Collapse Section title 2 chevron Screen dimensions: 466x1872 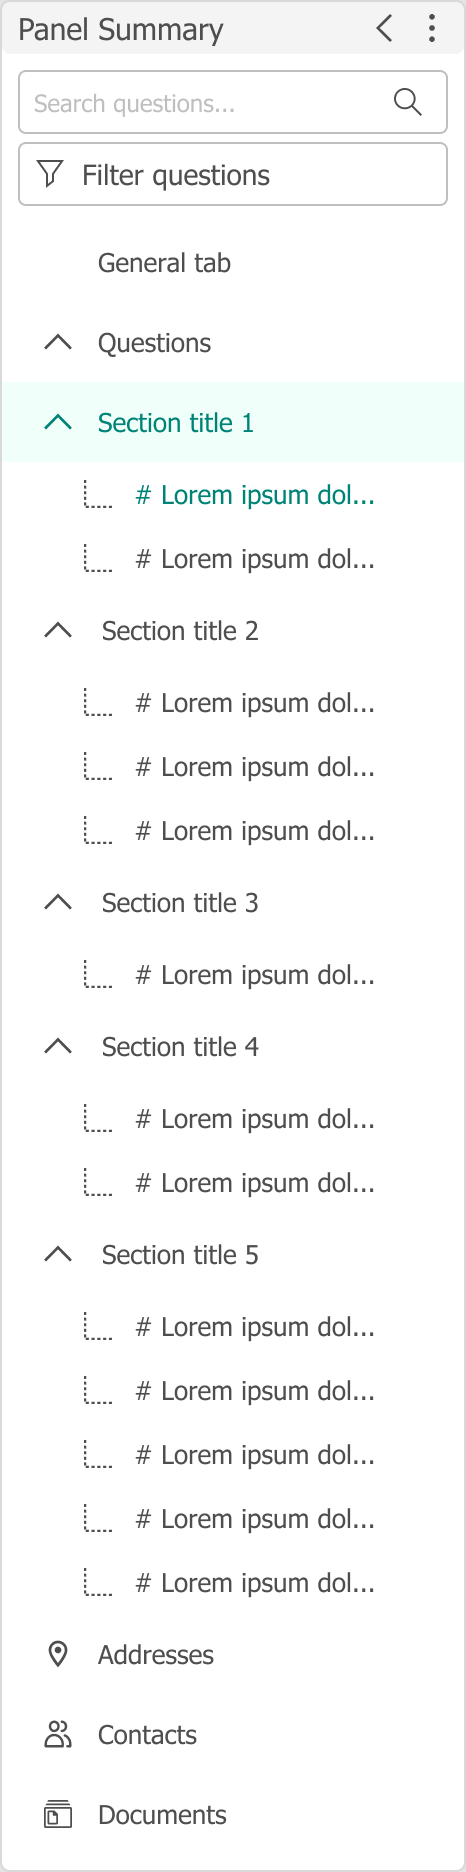point(58,630)
